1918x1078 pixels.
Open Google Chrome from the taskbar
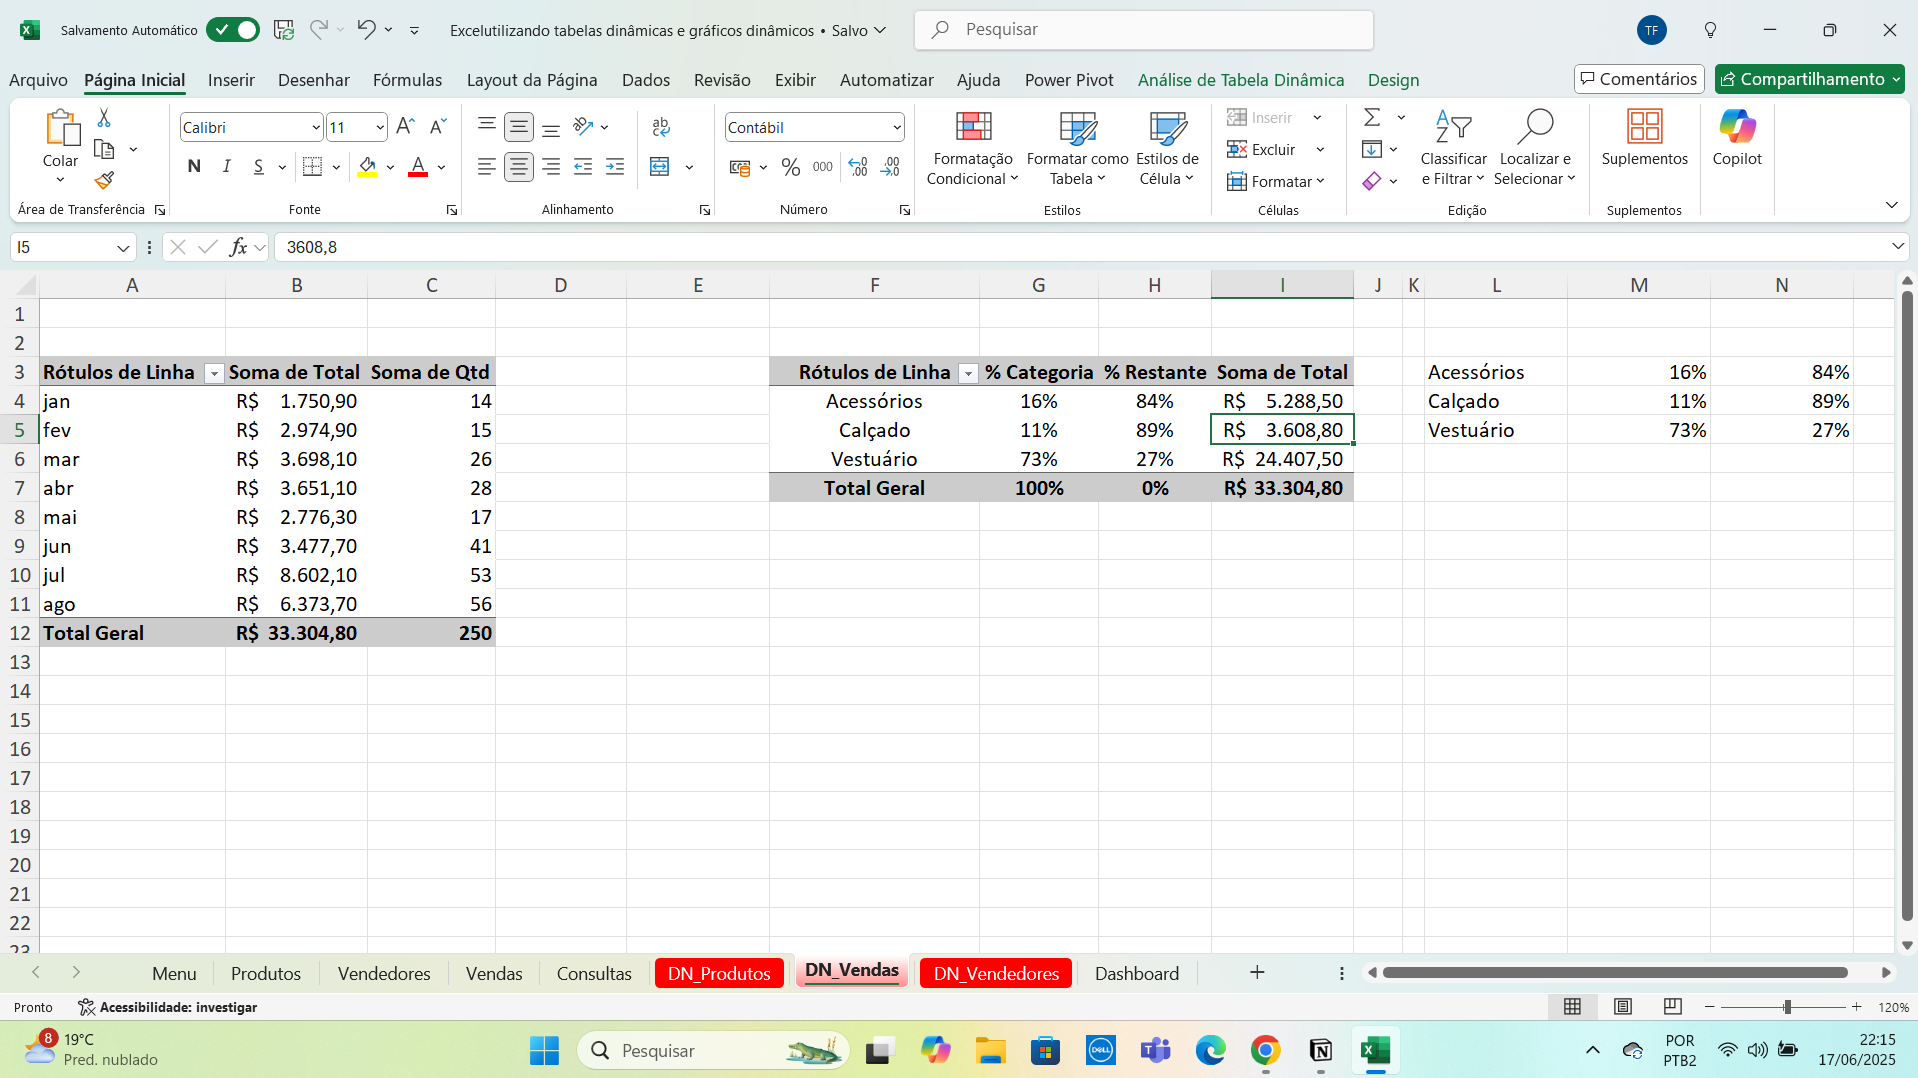click(x=1265, y=1050)
